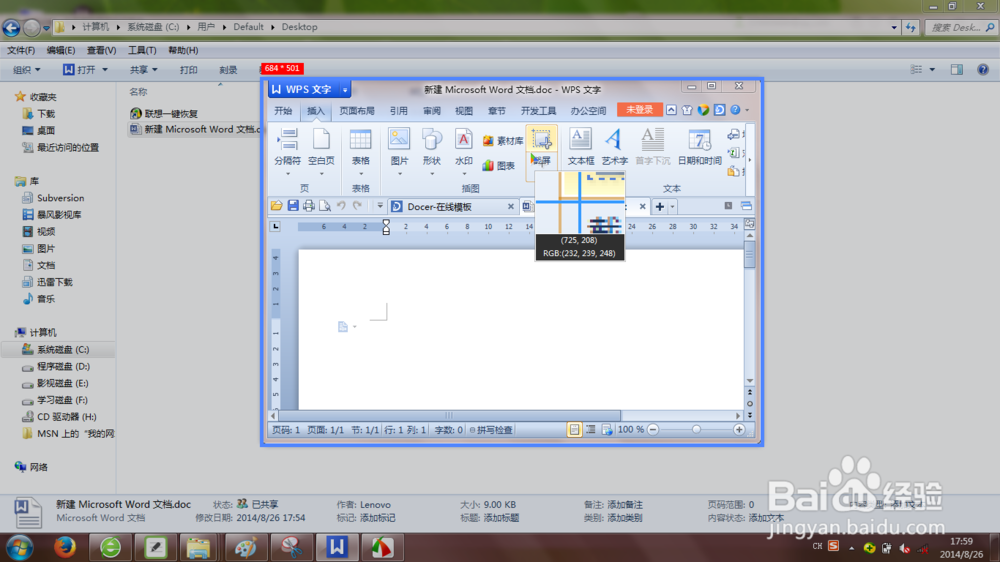Screen dimensions: 1000x562
Task: Click the undo arrow in WPS toolbar
Action: click(341, 206)
